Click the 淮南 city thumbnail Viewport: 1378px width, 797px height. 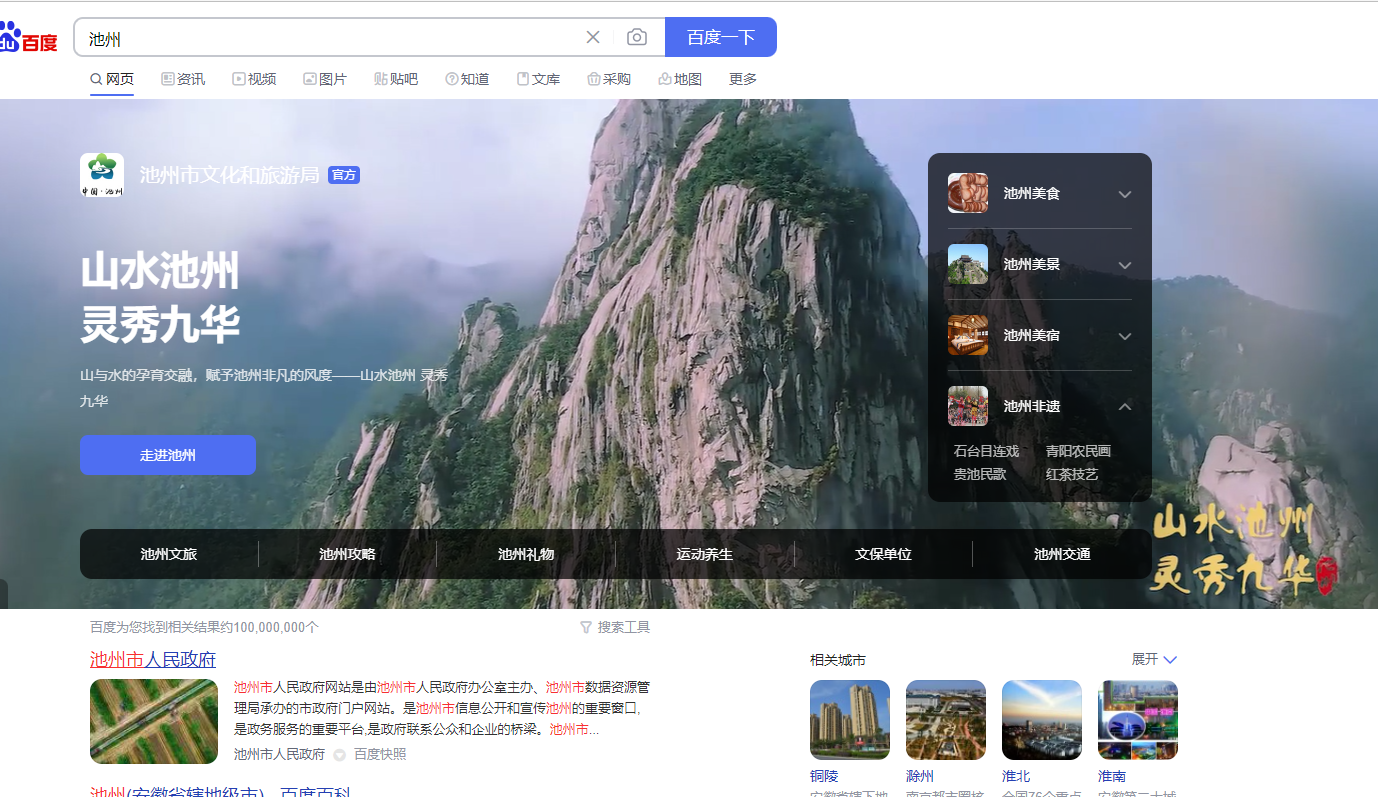point(1138,720)
